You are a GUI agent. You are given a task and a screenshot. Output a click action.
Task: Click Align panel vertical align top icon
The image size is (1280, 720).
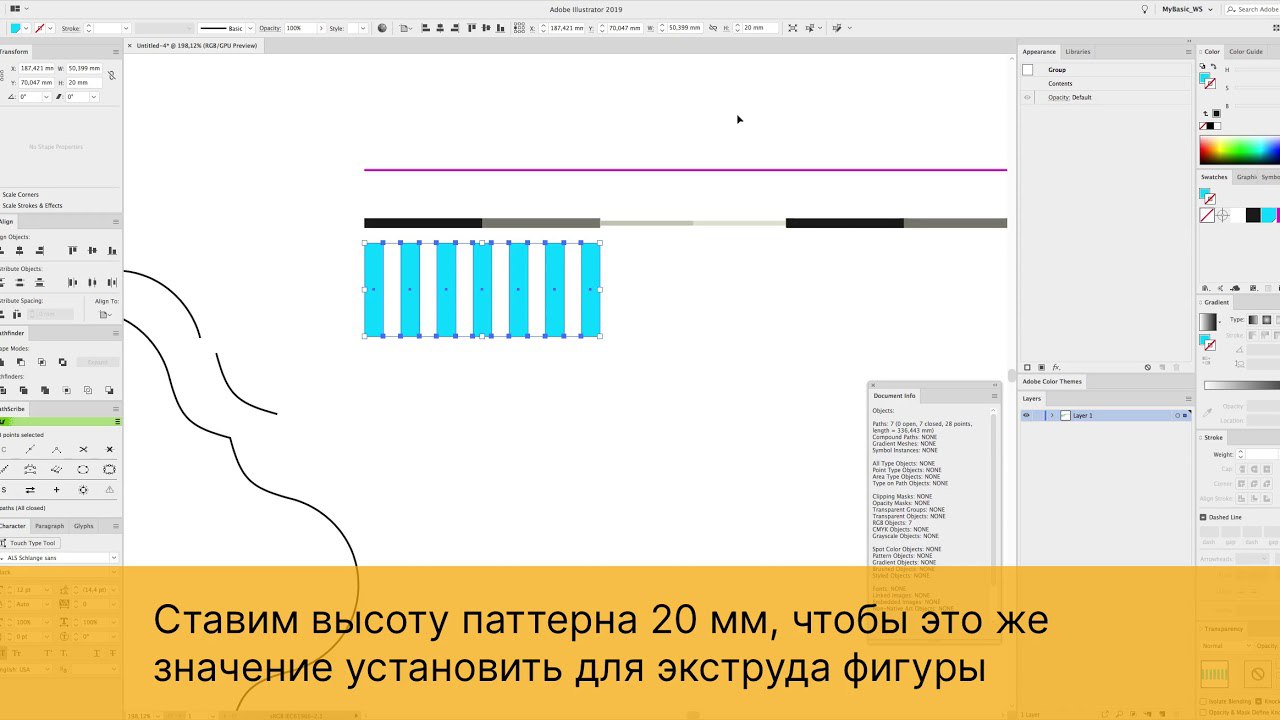coord(73,250)
